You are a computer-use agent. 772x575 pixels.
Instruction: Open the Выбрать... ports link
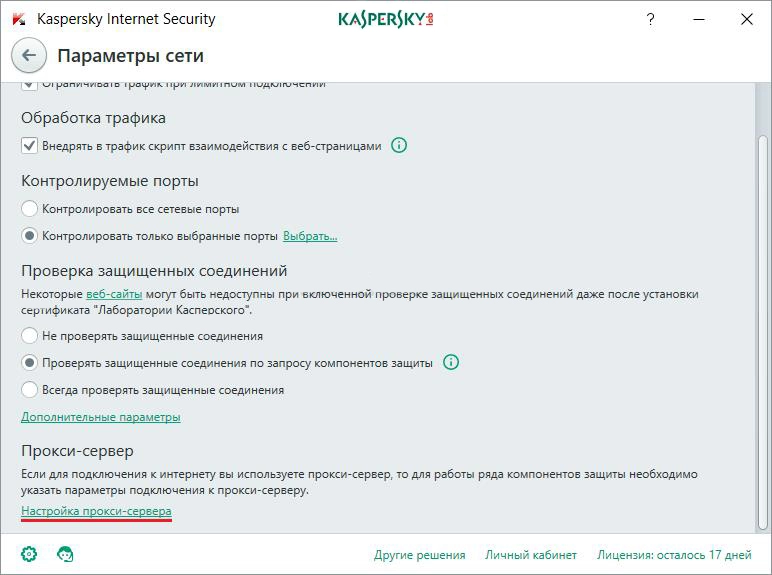click(310, 236)
